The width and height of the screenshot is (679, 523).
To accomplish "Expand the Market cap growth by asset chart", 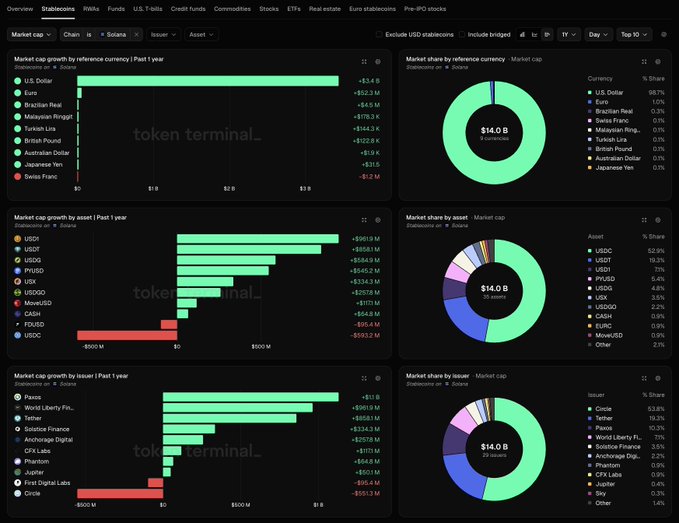I will coord(364,220).
